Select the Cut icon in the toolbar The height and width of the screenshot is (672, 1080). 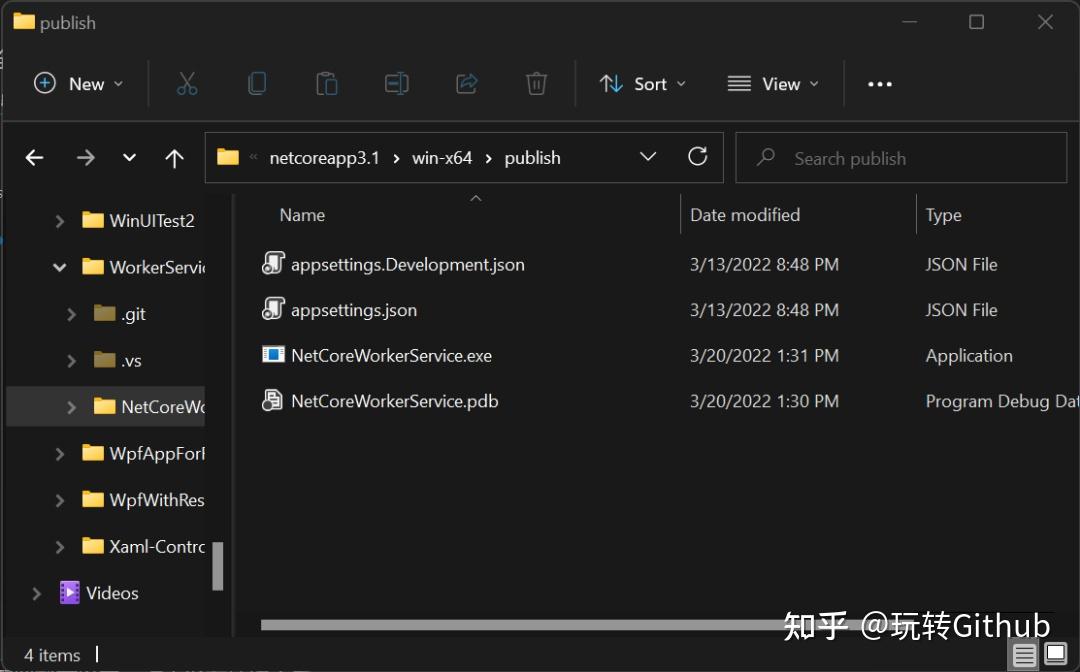click(x=187, y=84)
